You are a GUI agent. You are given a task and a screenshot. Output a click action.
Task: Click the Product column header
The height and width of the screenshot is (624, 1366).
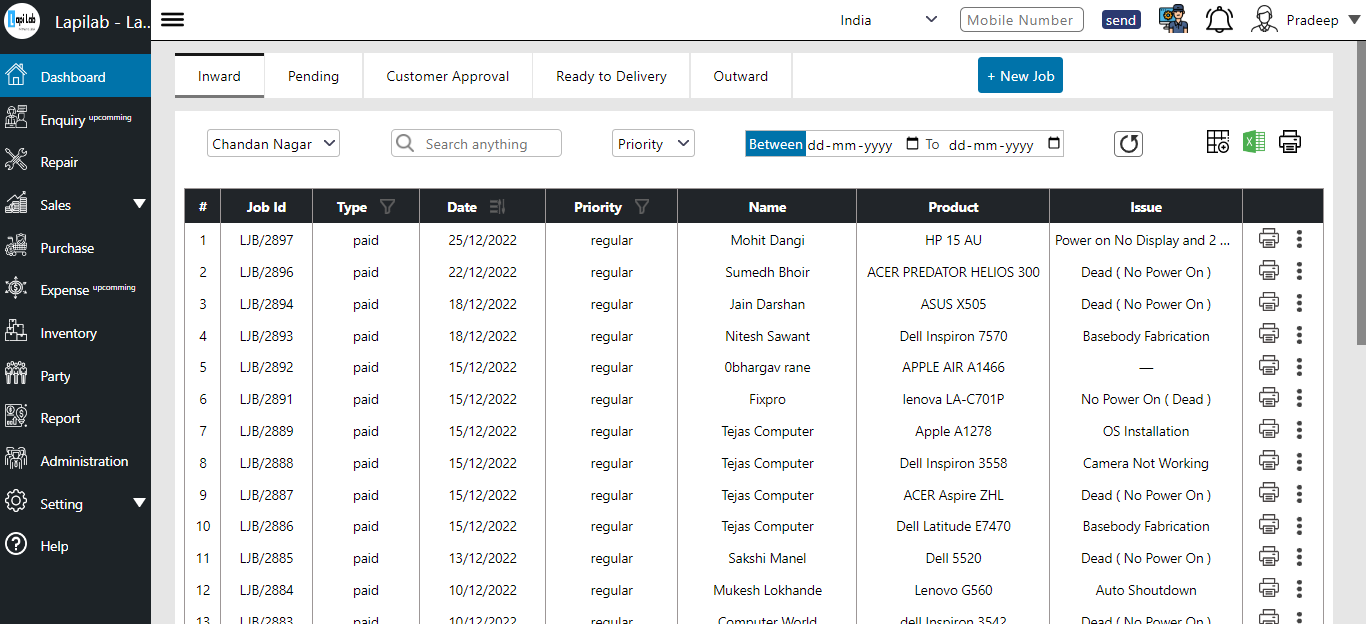click(953, 207)
